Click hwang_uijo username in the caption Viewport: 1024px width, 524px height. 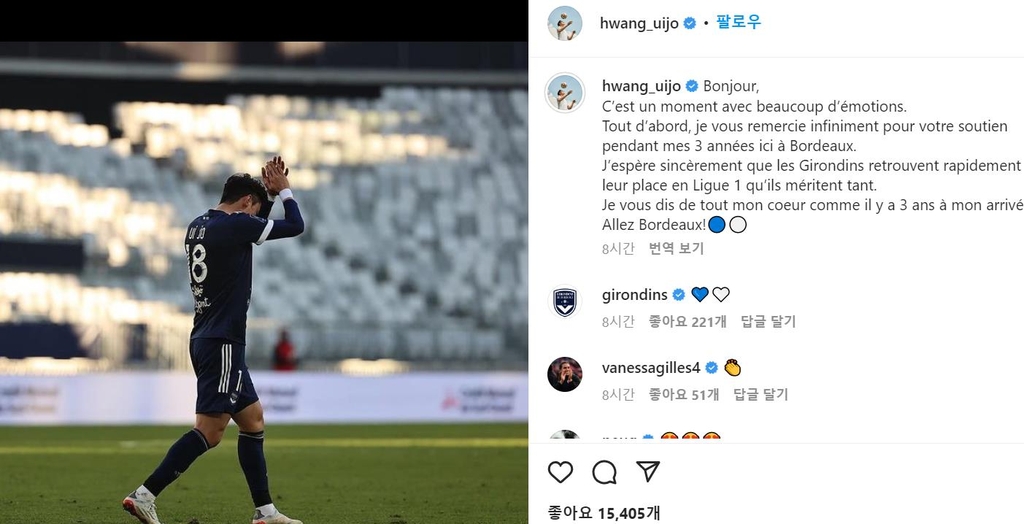[x=641, y=86]
